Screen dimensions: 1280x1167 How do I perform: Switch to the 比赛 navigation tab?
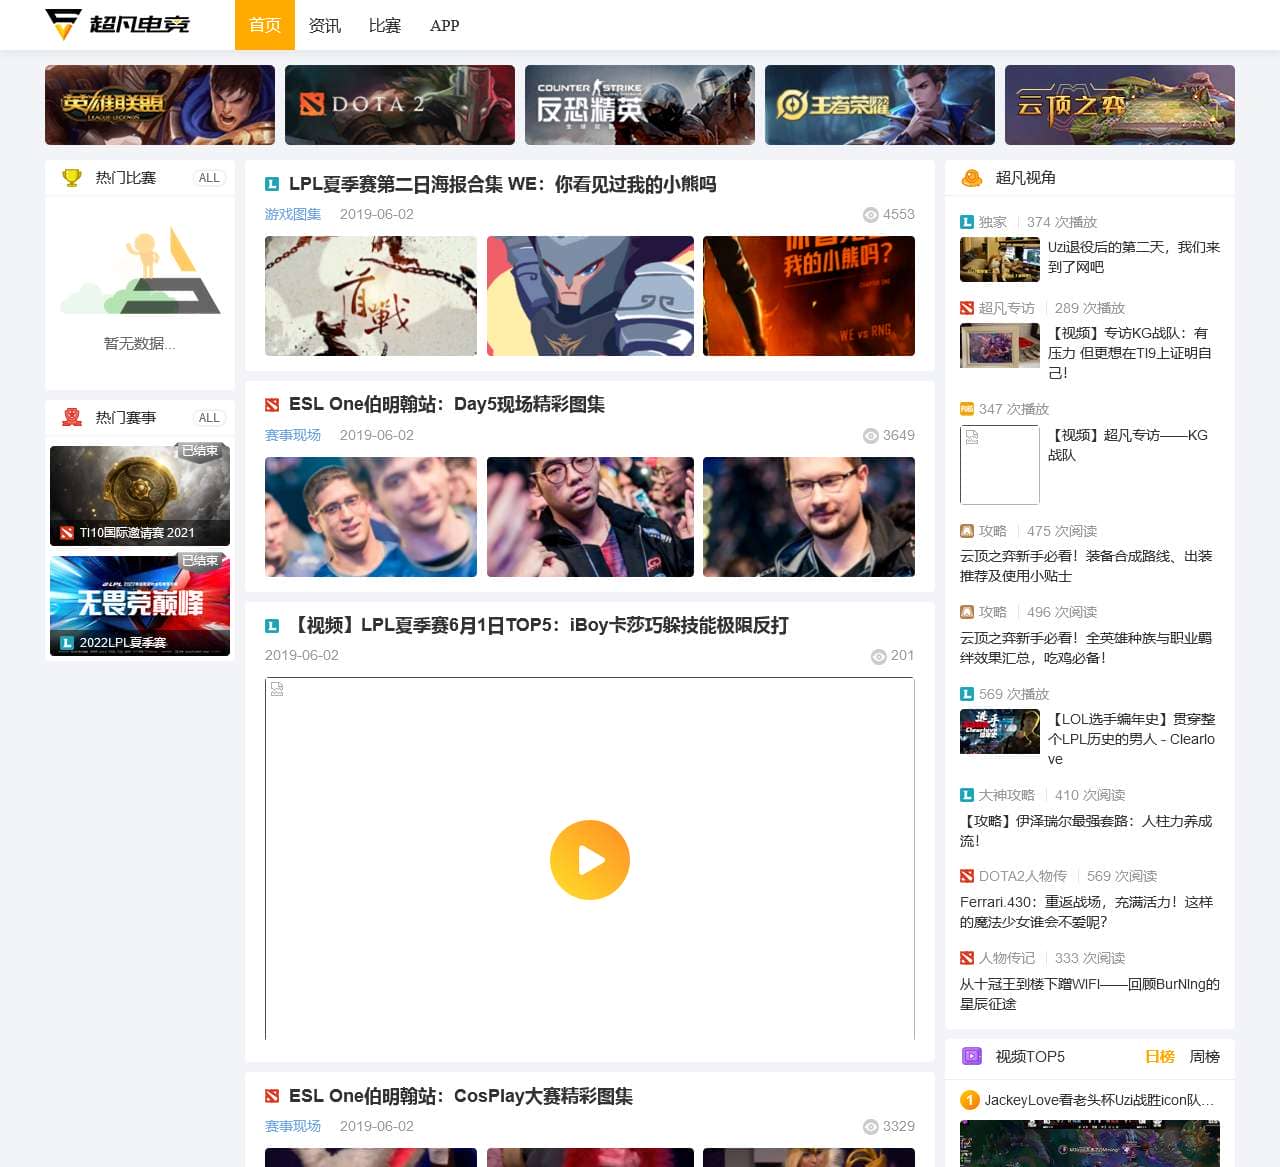coord(385,25)
